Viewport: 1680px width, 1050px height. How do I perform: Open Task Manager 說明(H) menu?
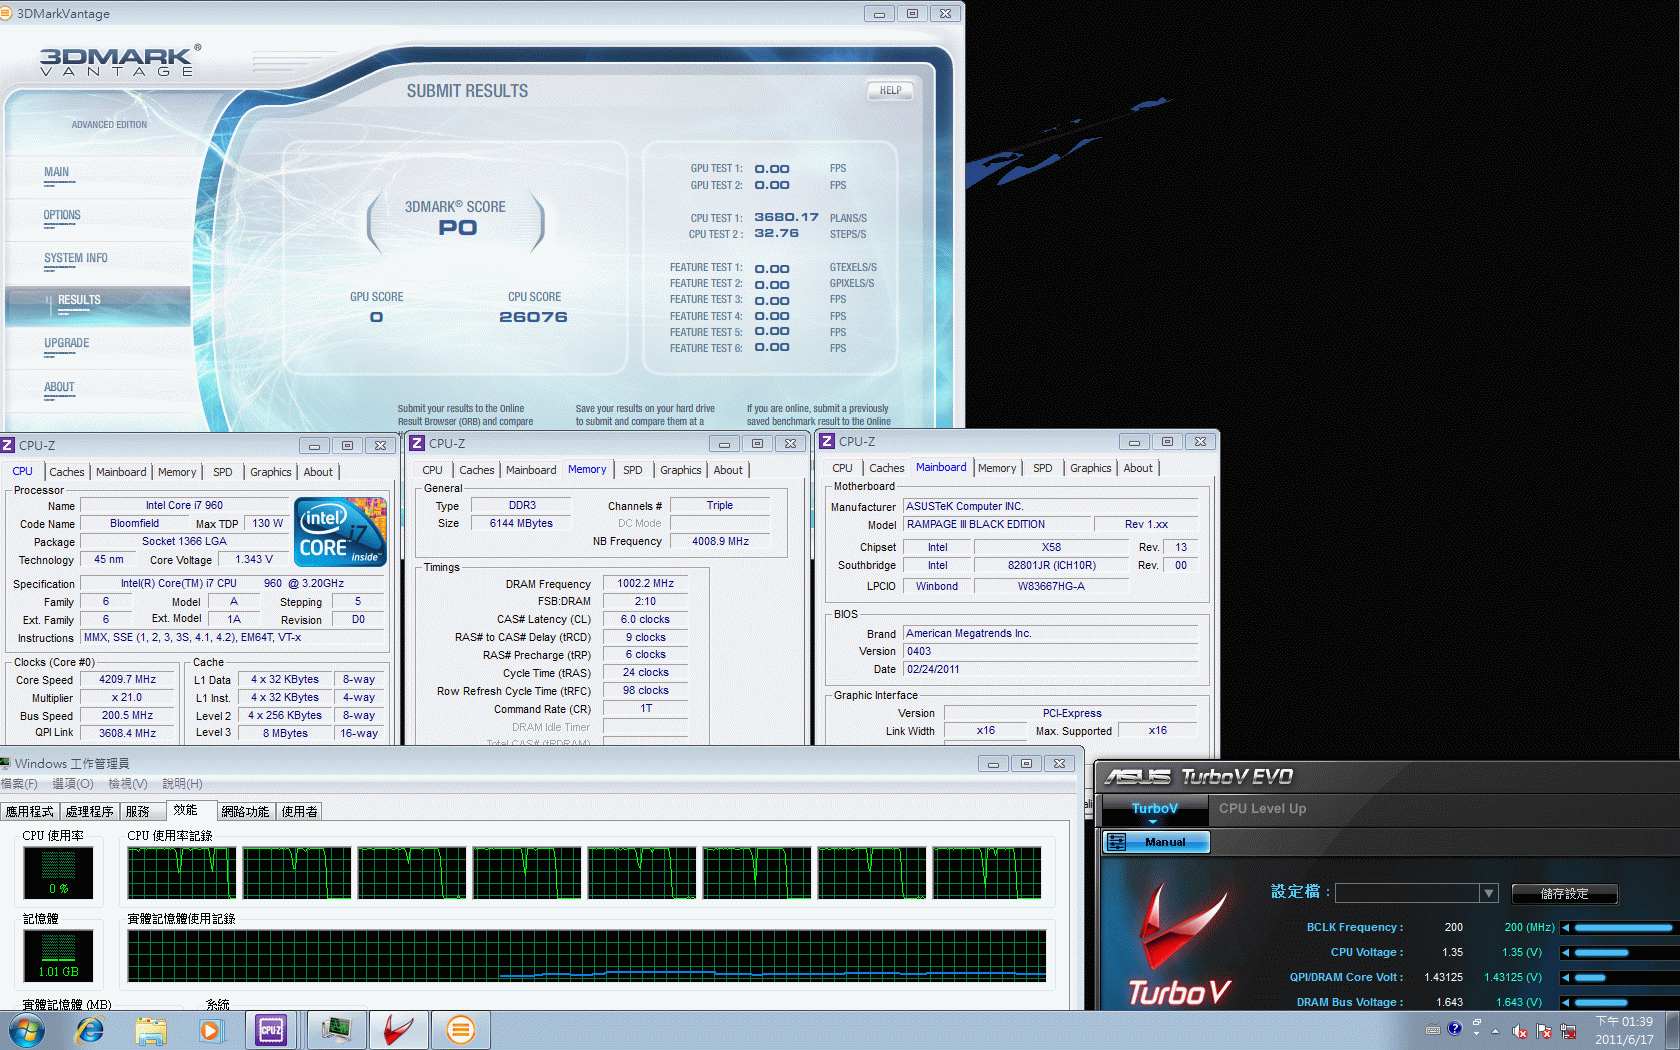click(182, 784)
